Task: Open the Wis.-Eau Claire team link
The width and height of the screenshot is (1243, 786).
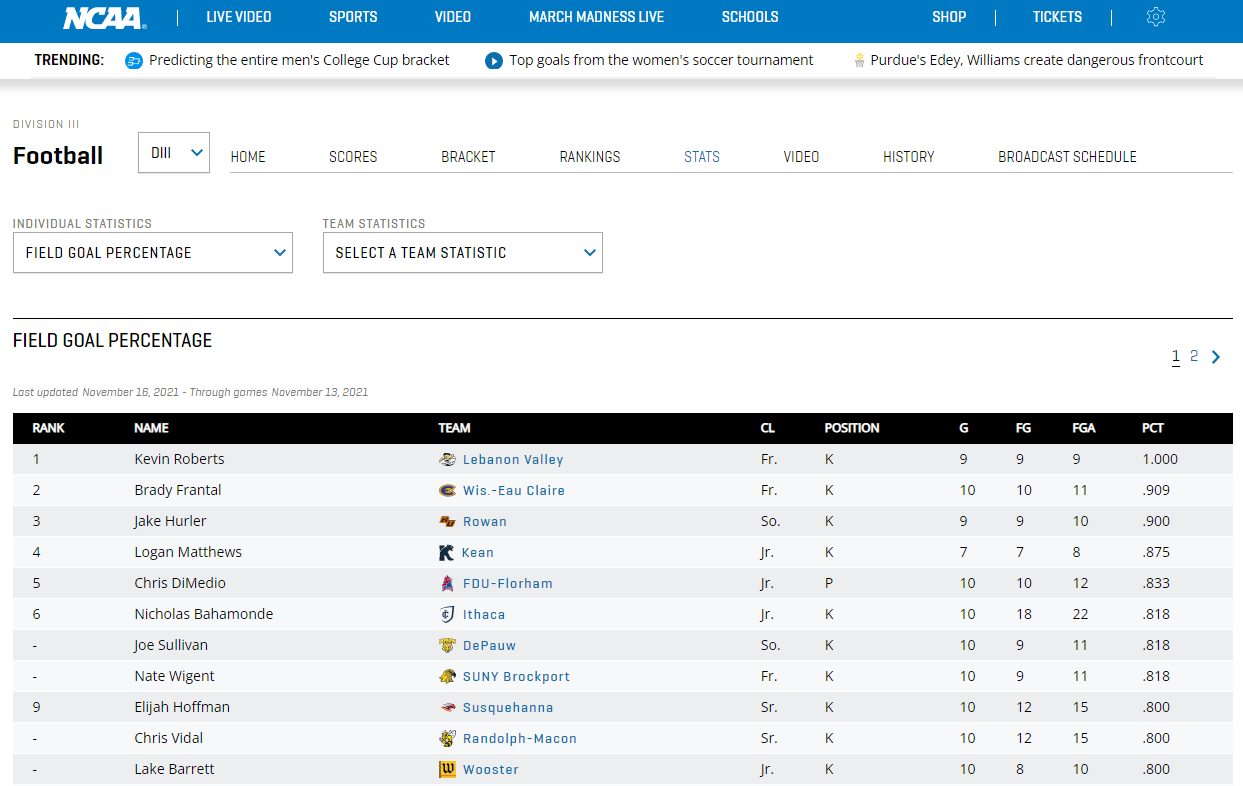Action: pyautogui.click(x=514, y=491)
